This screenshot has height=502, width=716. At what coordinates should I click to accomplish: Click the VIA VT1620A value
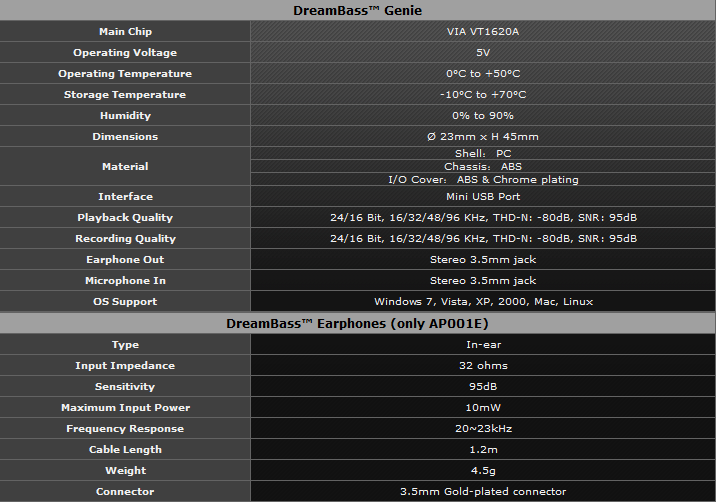[x=483, y=32]
